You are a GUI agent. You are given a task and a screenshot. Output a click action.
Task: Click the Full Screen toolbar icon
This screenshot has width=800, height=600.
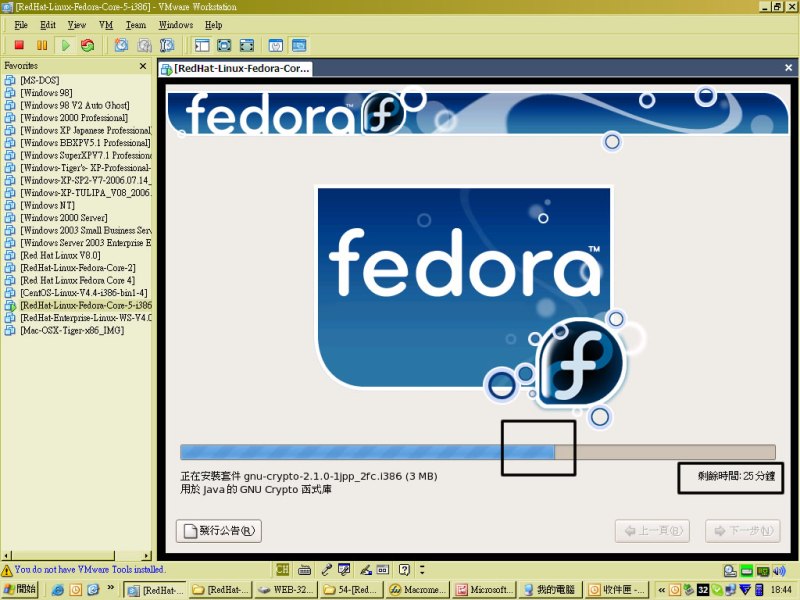tap(224, 45)
